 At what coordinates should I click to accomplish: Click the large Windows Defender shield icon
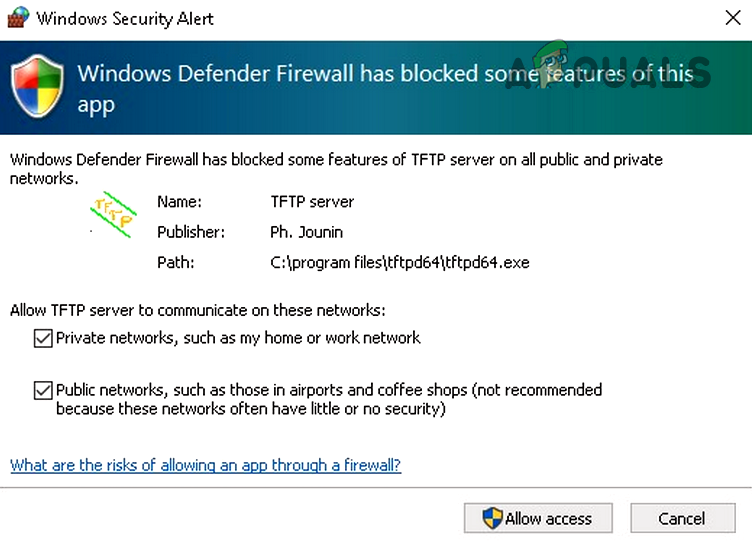[x=36, y=88]
